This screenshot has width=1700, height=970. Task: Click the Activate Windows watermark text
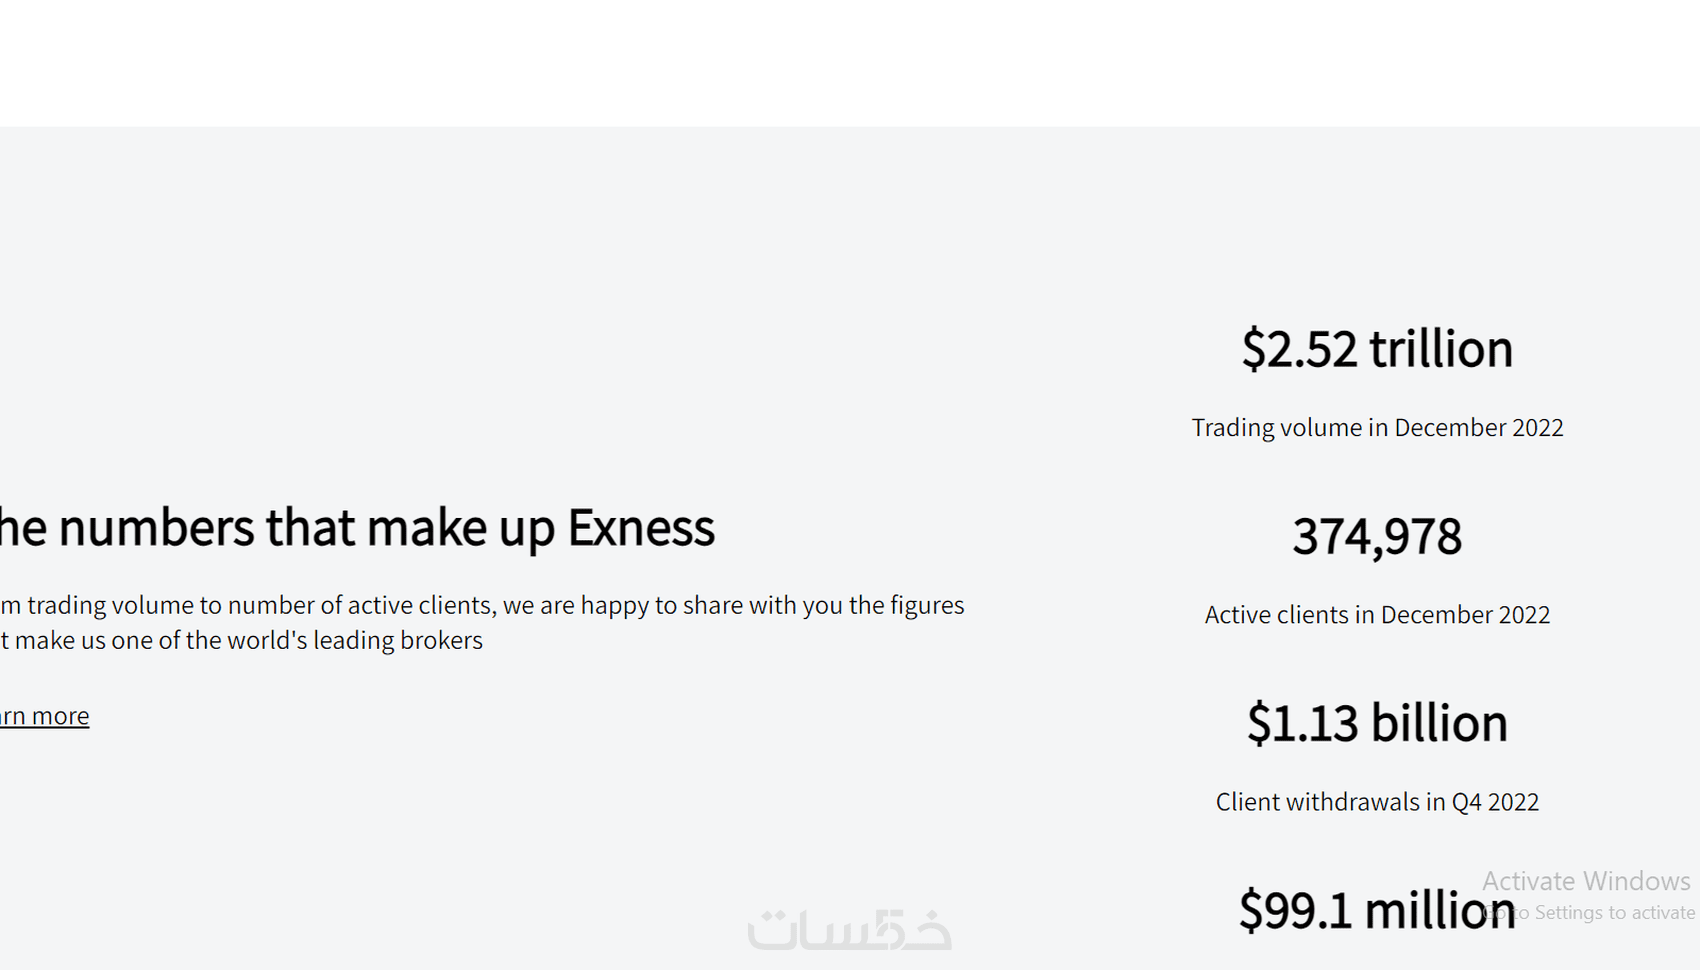1586,881
